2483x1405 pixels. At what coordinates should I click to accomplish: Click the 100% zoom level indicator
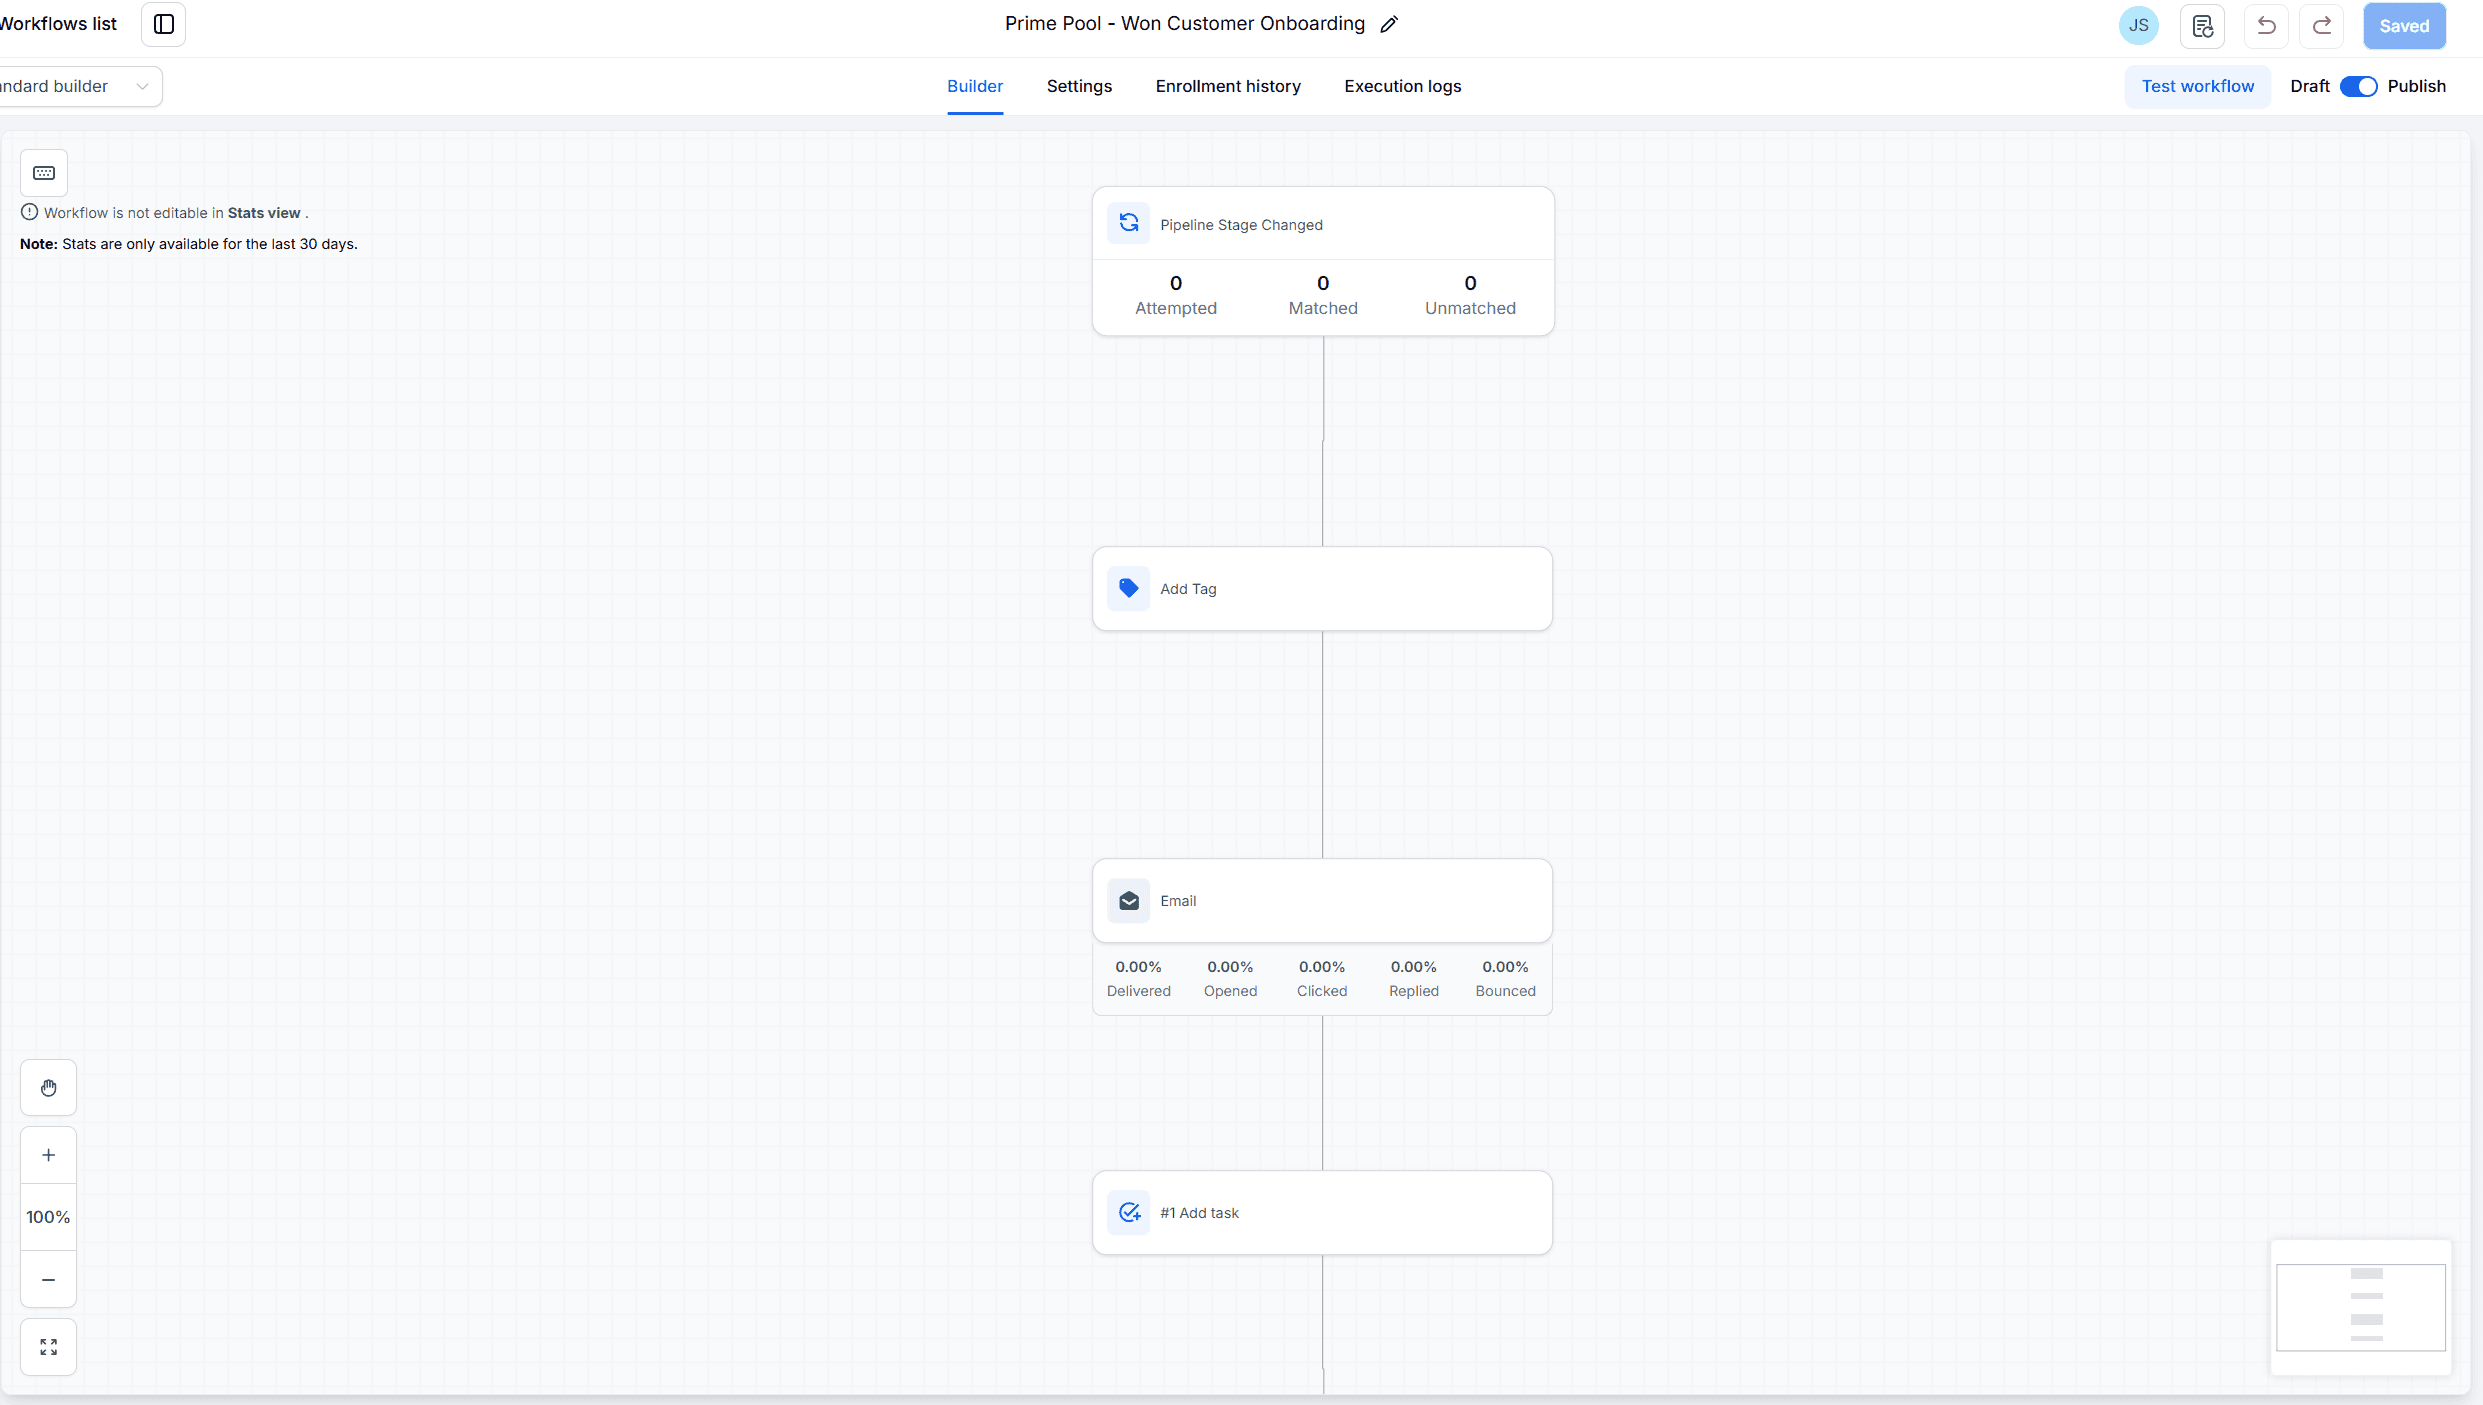pyautogui.click(x=48, y=1217)
